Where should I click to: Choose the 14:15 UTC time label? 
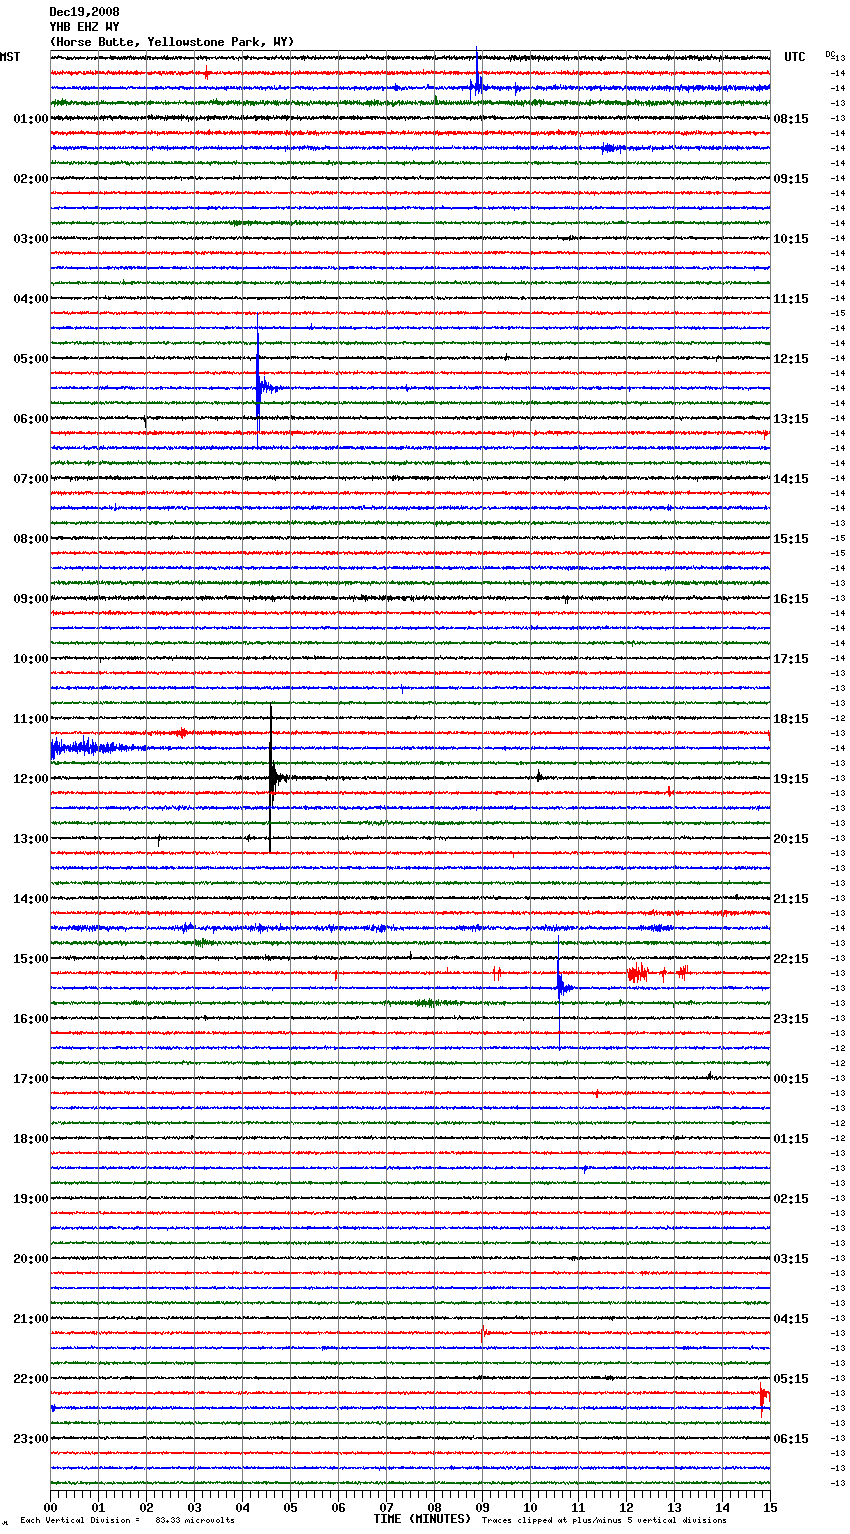(x=791, y=479)
